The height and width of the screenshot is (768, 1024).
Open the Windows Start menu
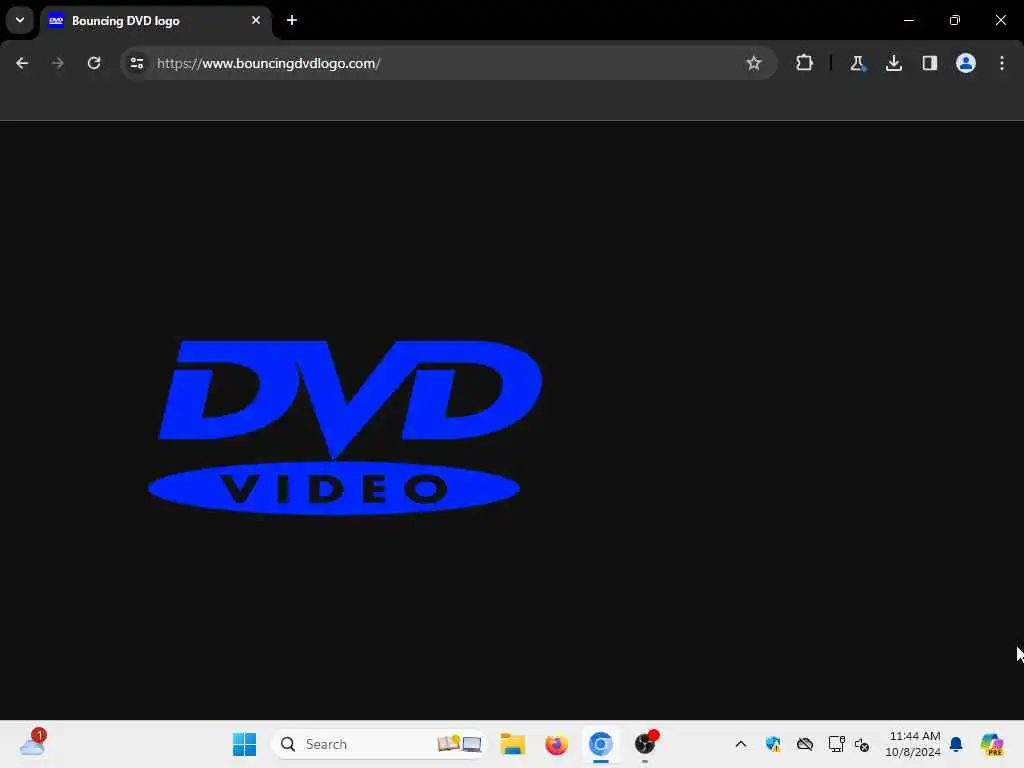click(x=245, y=744)
